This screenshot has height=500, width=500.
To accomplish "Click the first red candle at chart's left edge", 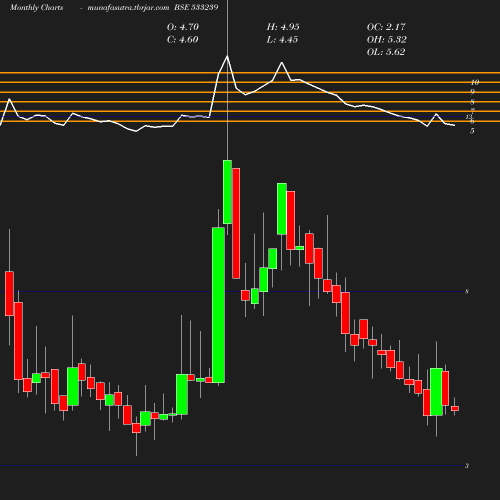I will pyautogui.click(x=9, y=293).
